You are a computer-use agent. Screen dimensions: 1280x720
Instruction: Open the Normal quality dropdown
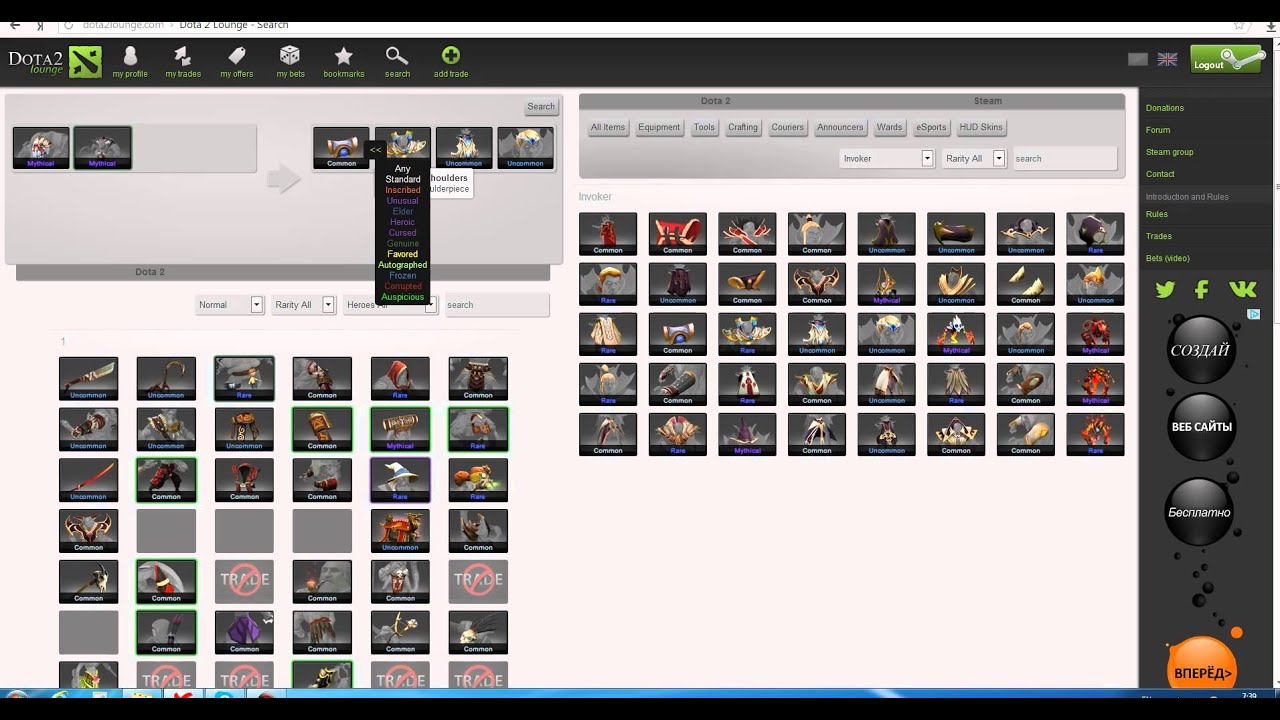point(229,305)
